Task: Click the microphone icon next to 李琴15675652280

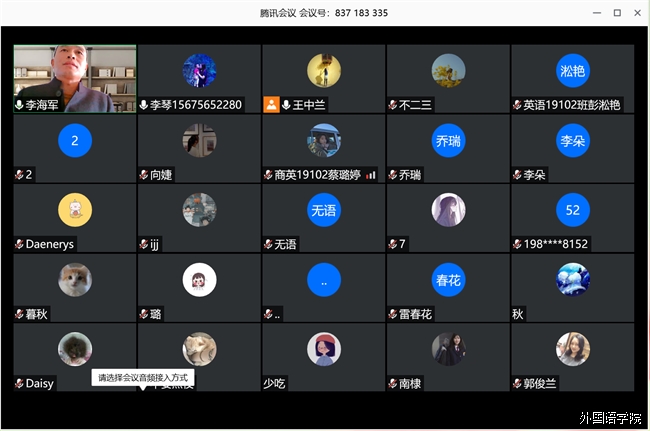Action: (143, 105)
